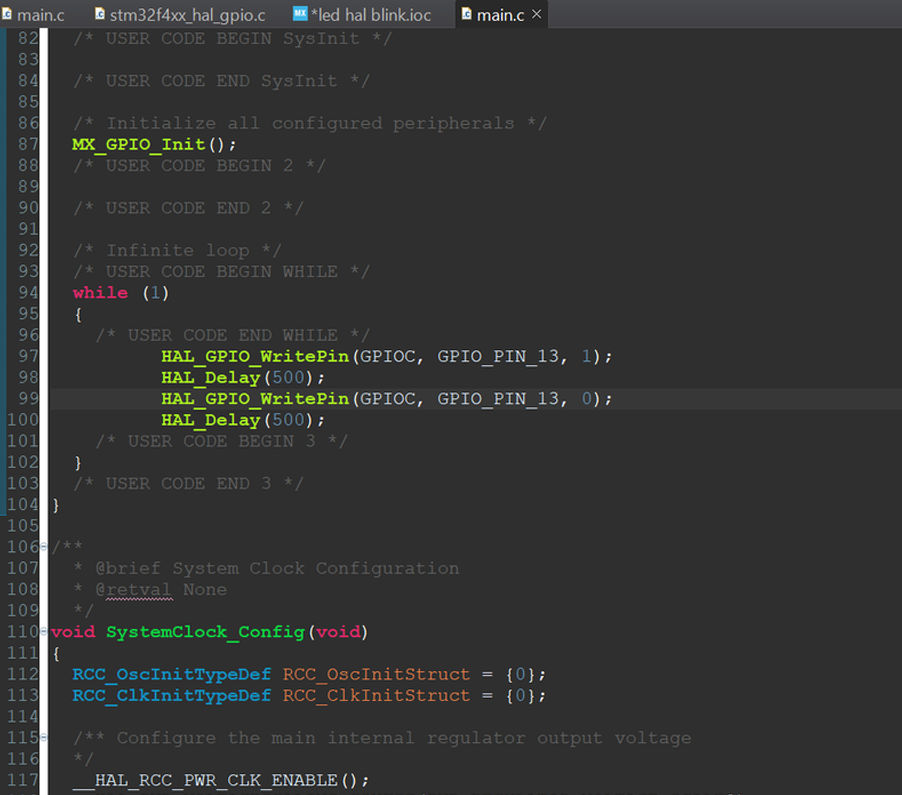Click RCC_ClkInitTypeDef type on line 113
902x795 pixels.
click(171, 695)
